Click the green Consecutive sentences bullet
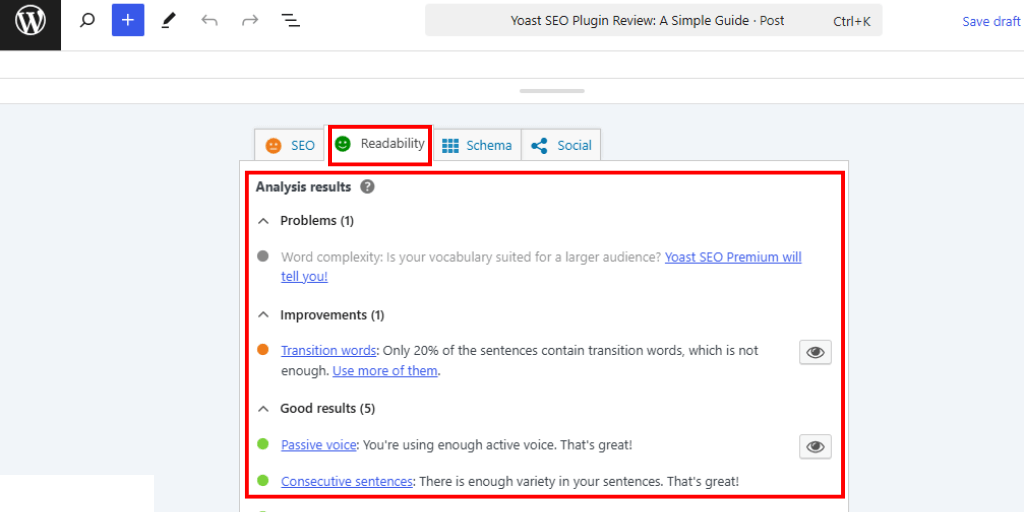 point(263,481)
